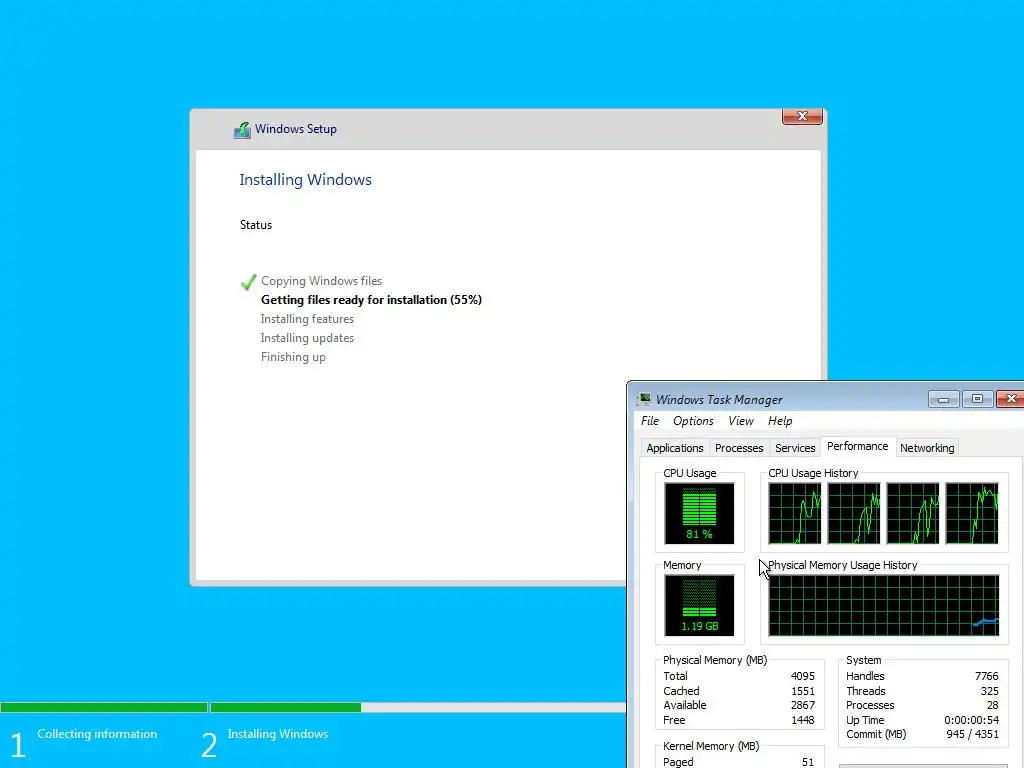Click step 2 'Installing Windows' label at bottom
The image size is (1024, 768).
click(278, 734)
